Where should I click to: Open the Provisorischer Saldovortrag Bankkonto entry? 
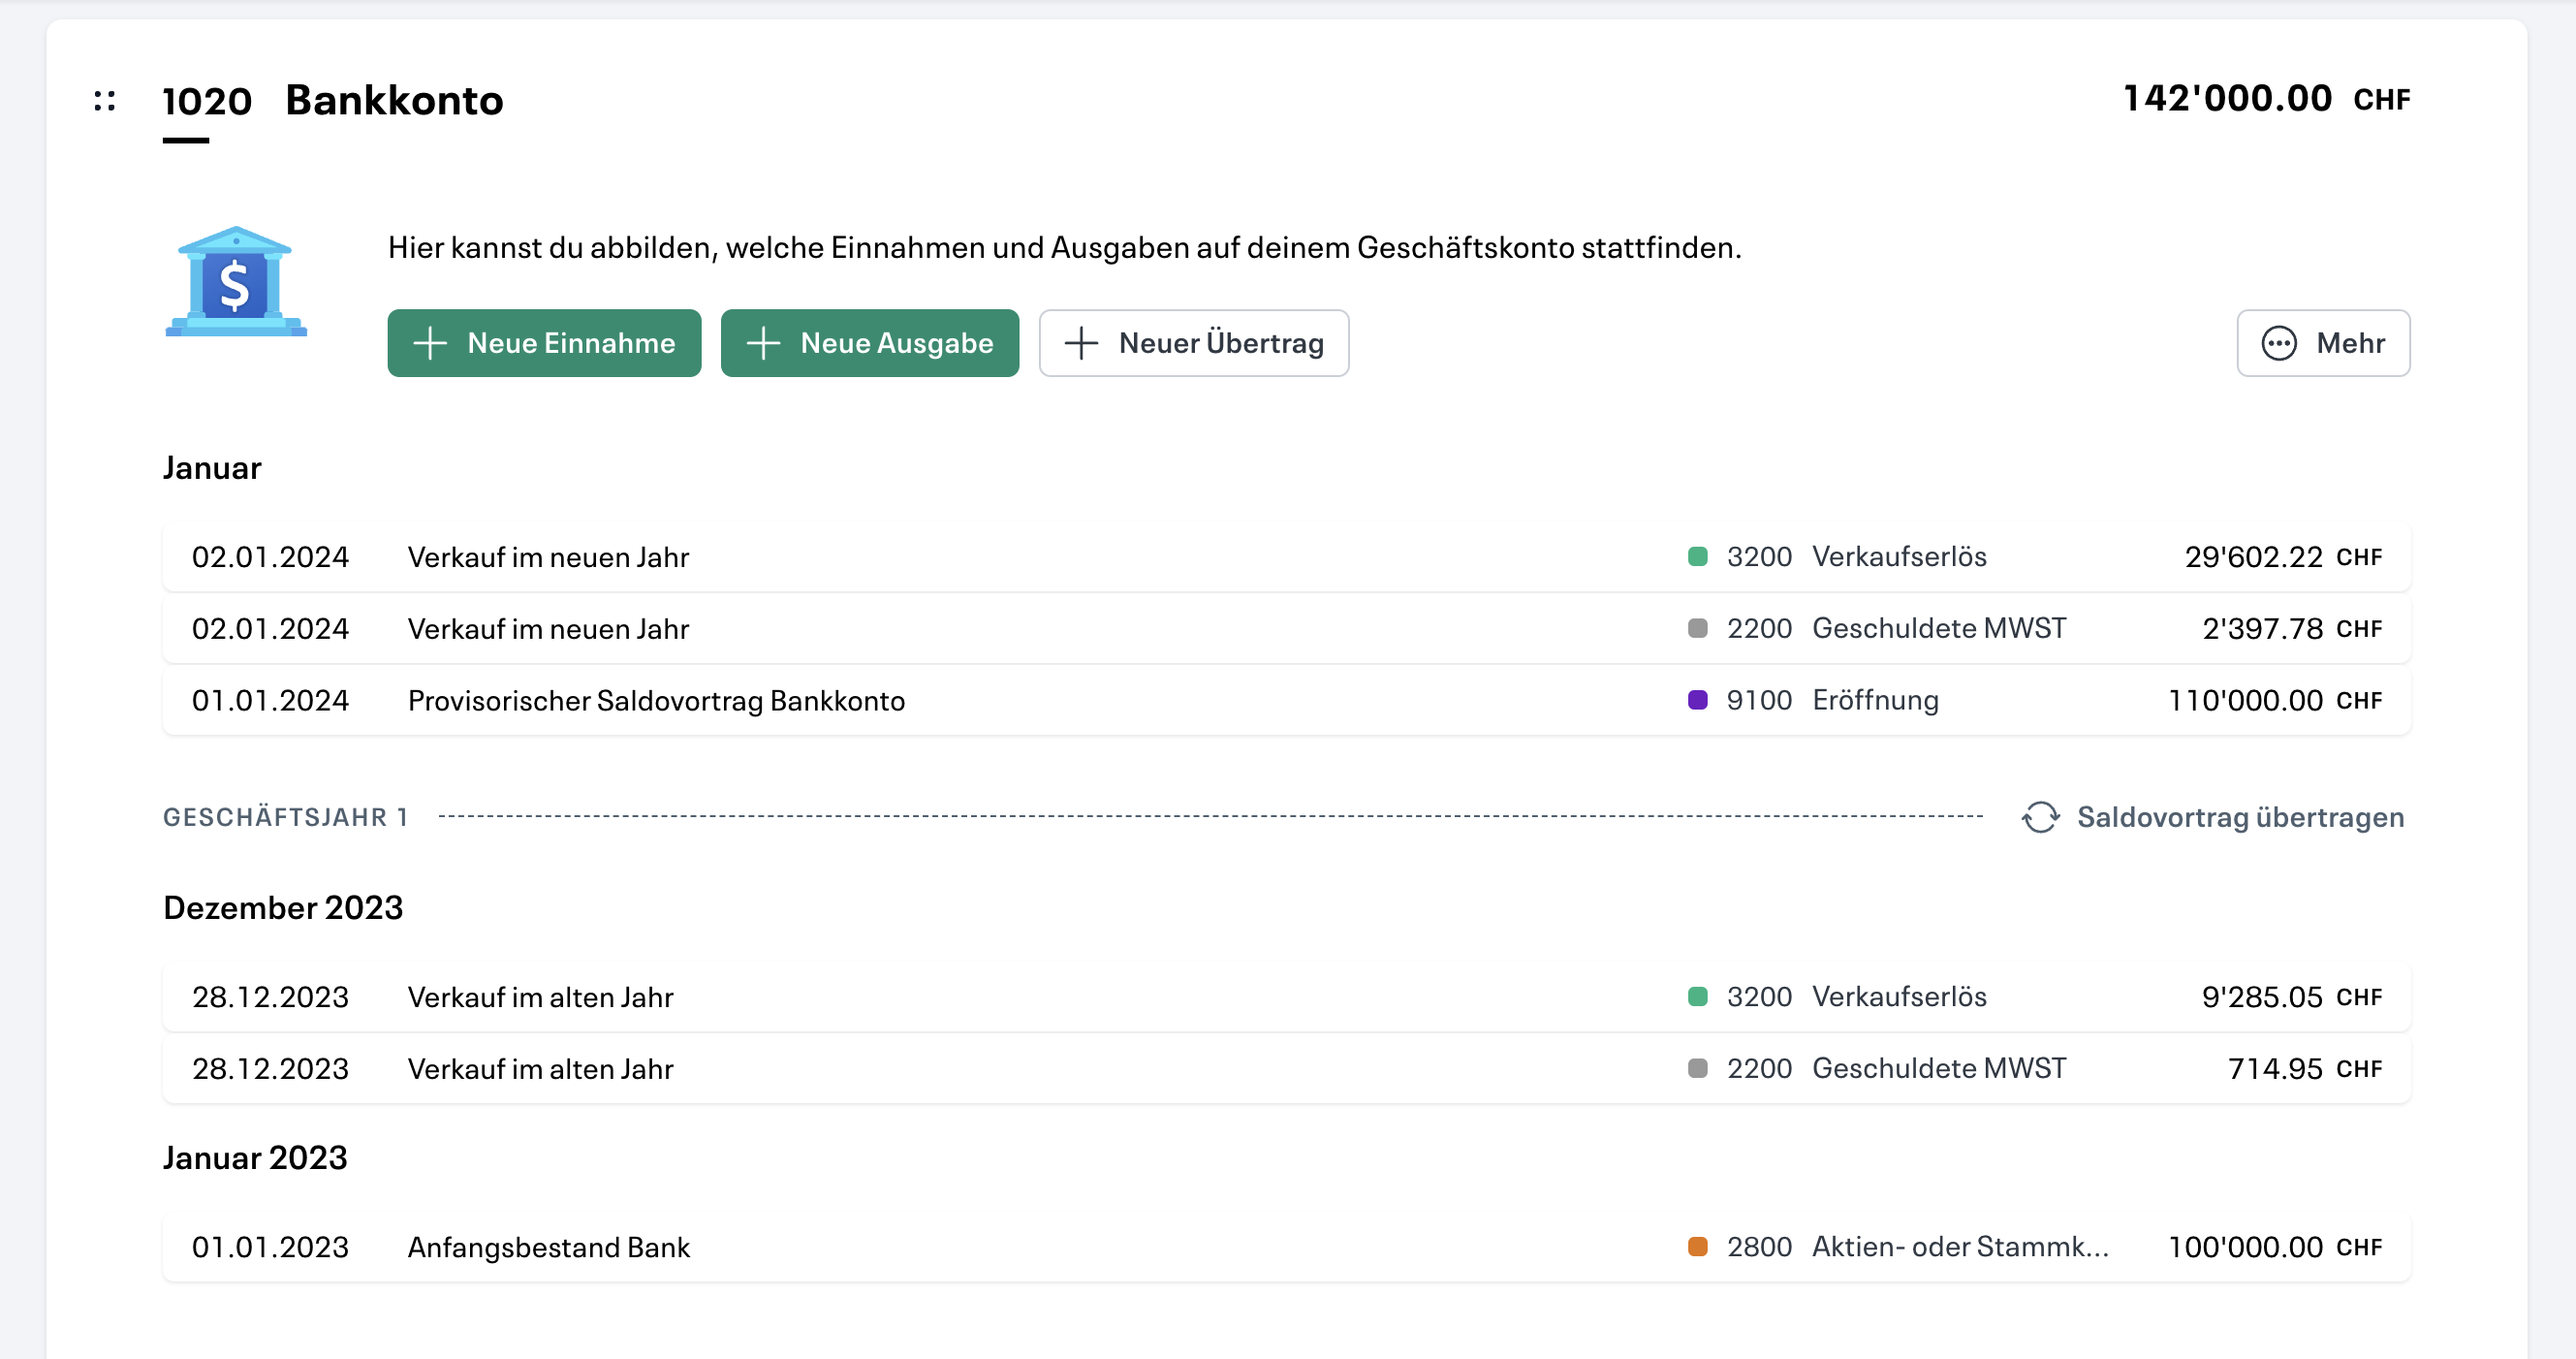[656, 700]
